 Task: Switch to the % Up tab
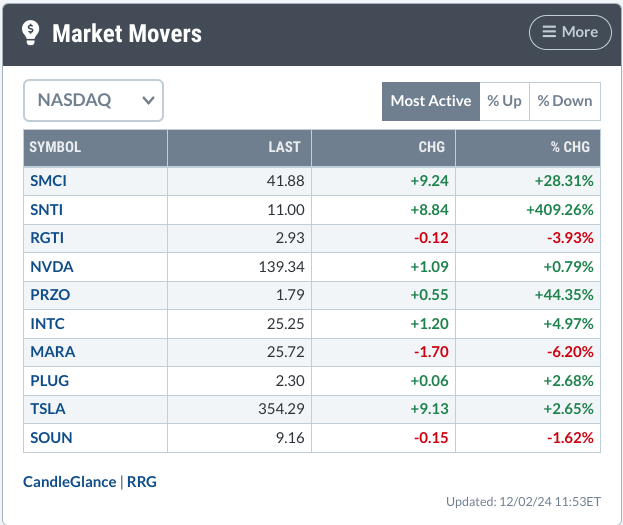(504, 101)
